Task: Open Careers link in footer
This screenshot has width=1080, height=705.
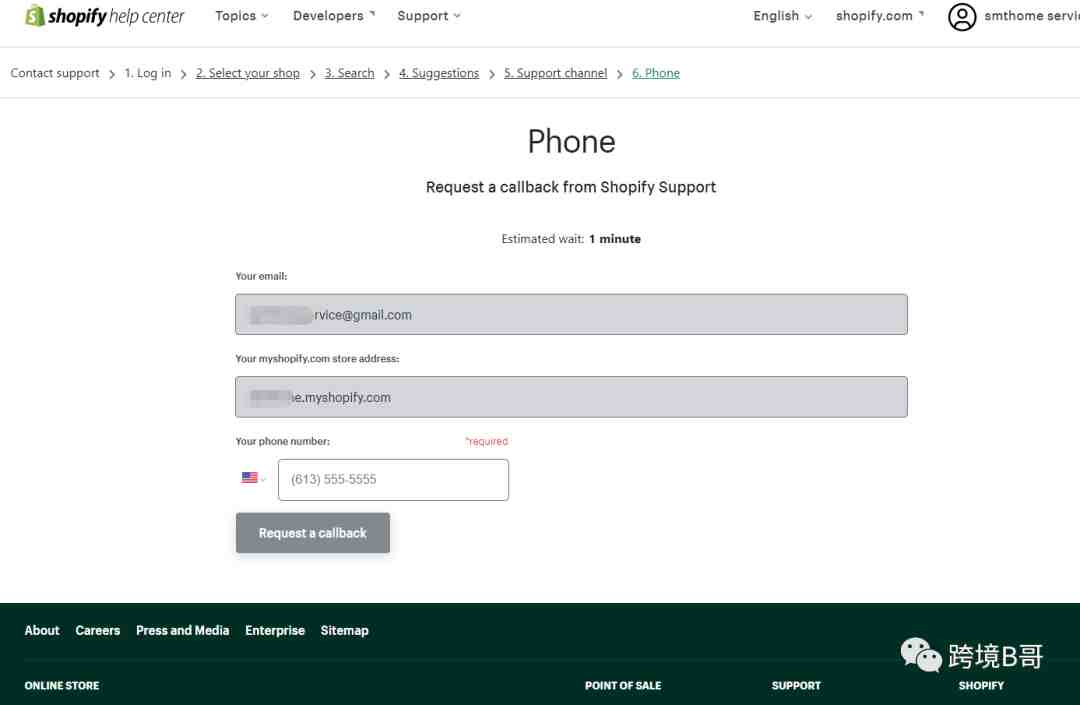Action: pos(98,631)
